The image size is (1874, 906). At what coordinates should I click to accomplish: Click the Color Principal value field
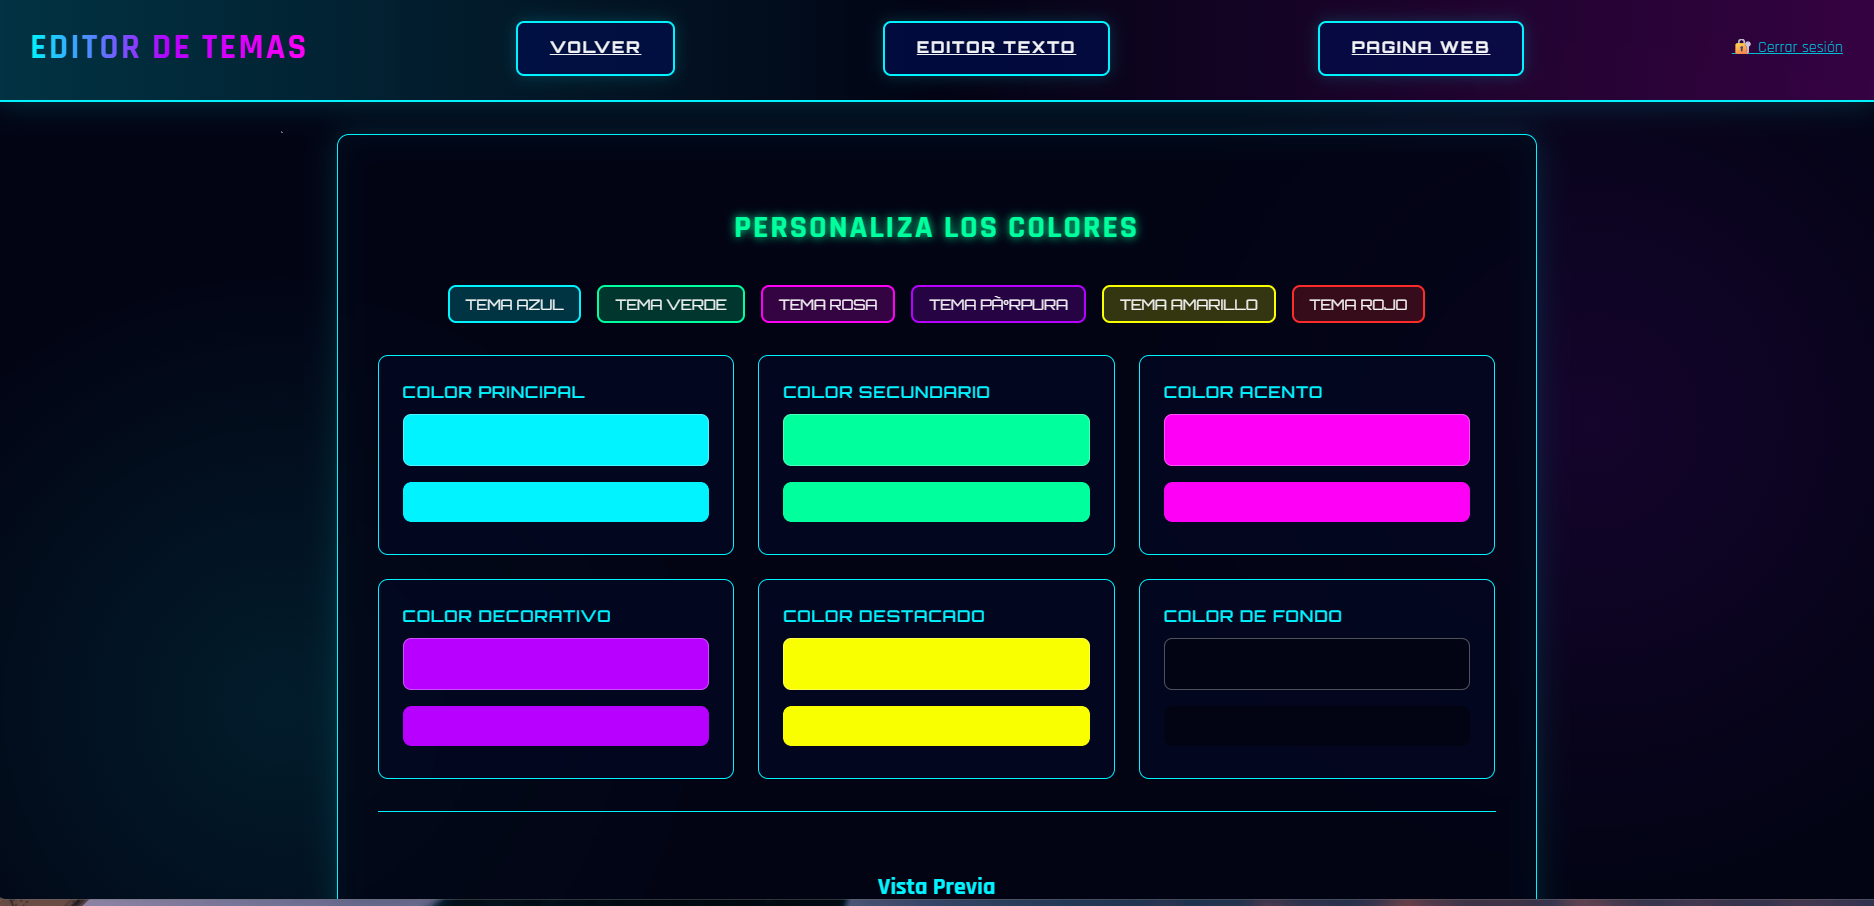[555, 501]
